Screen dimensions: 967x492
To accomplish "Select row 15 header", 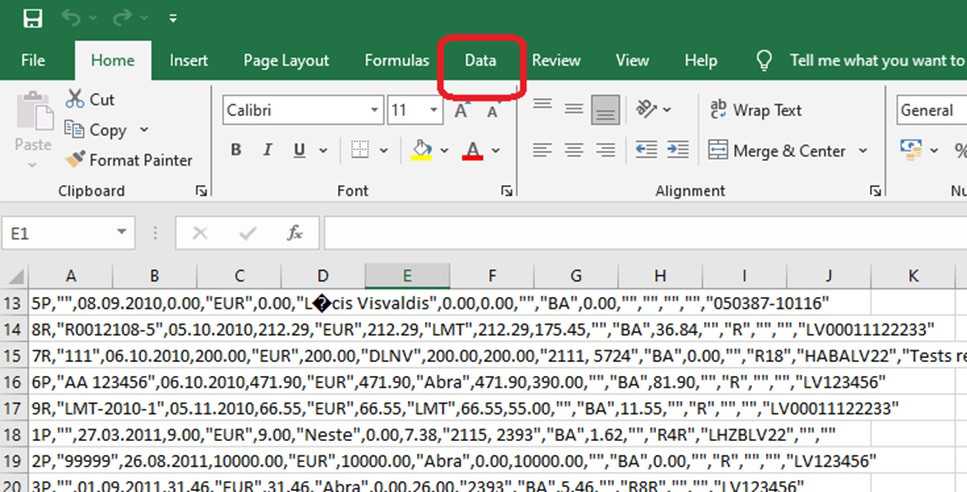I will (x=13, y=356).
